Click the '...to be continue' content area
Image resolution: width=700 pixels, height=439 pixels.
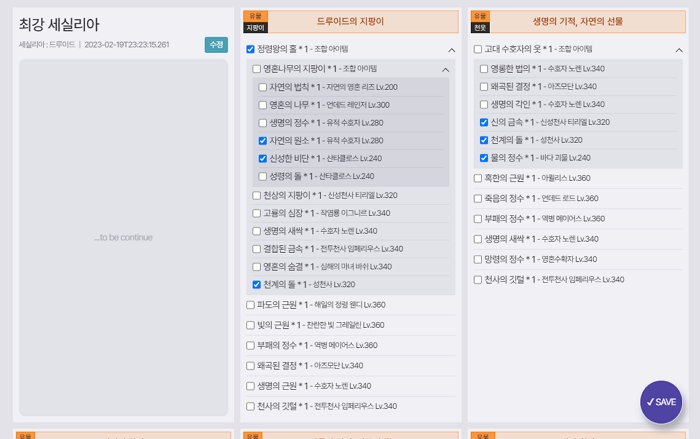click(123, 238)
